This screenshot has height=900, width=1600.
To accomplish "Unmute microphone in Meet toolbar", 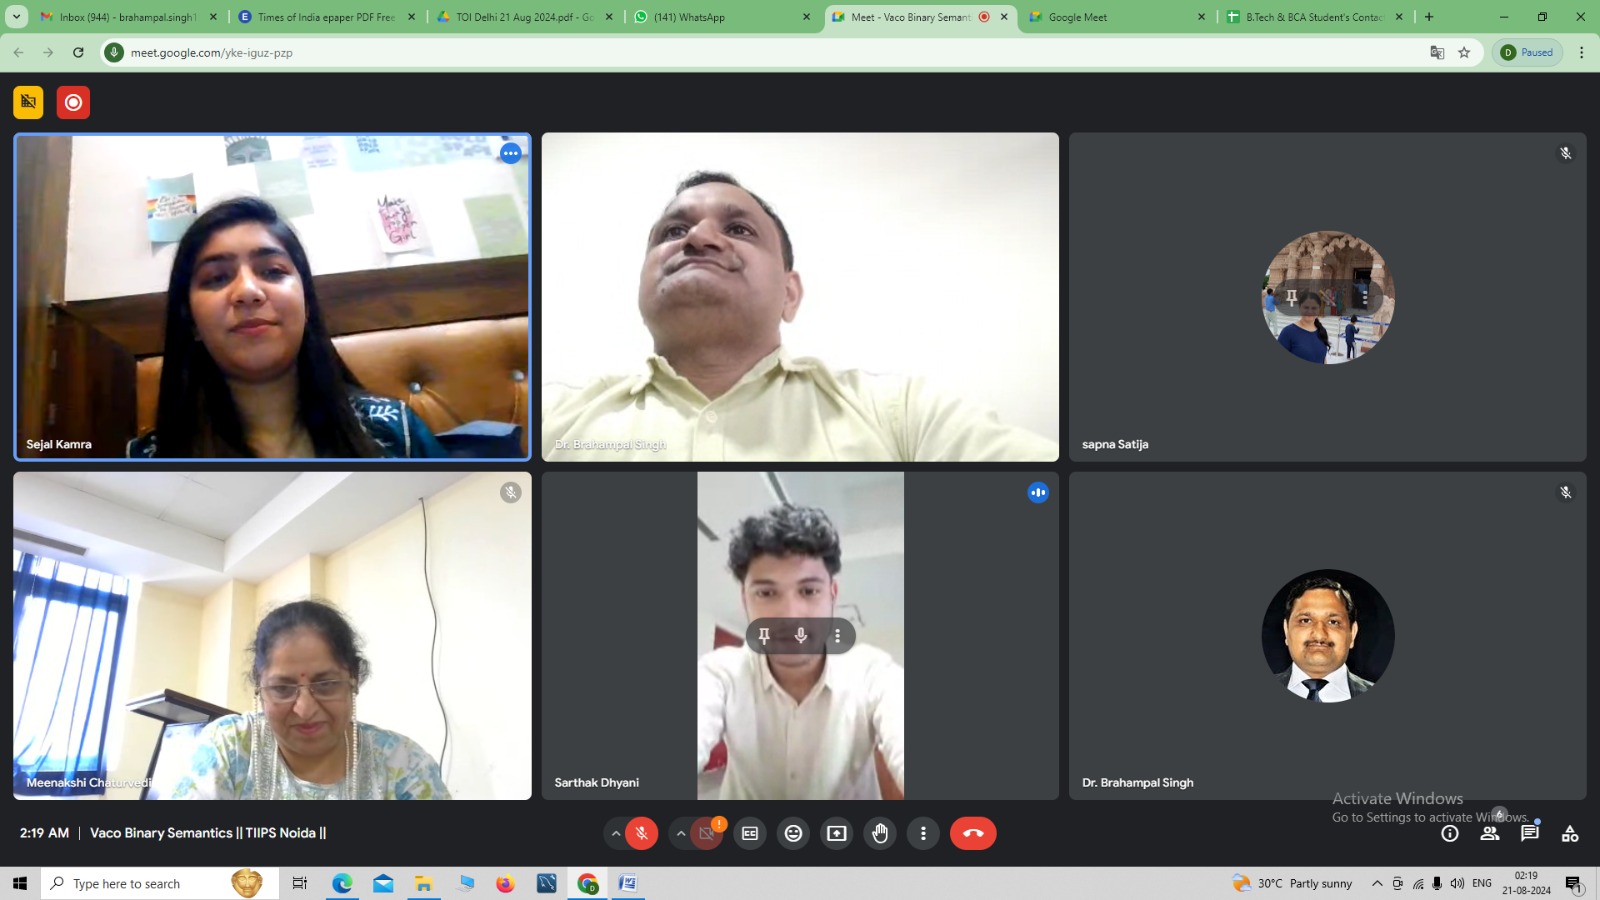I will coord(641,833).
